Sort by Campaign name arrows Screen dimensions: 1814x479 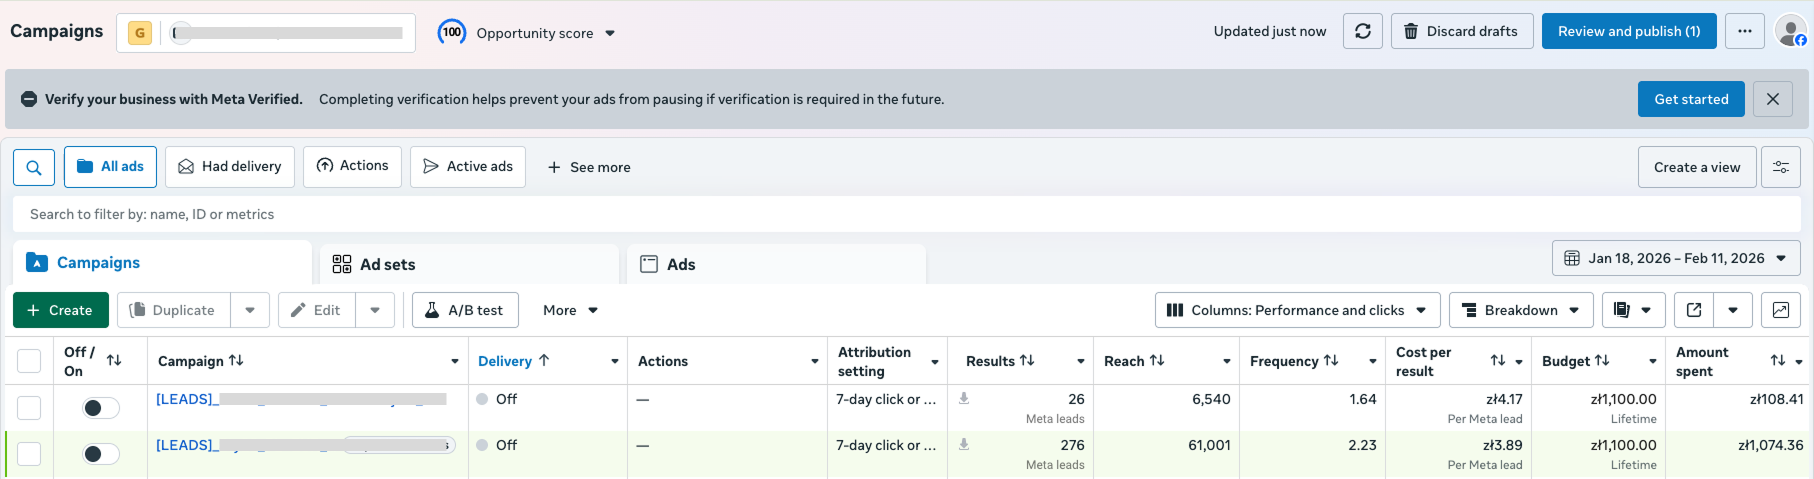(236, 360)
